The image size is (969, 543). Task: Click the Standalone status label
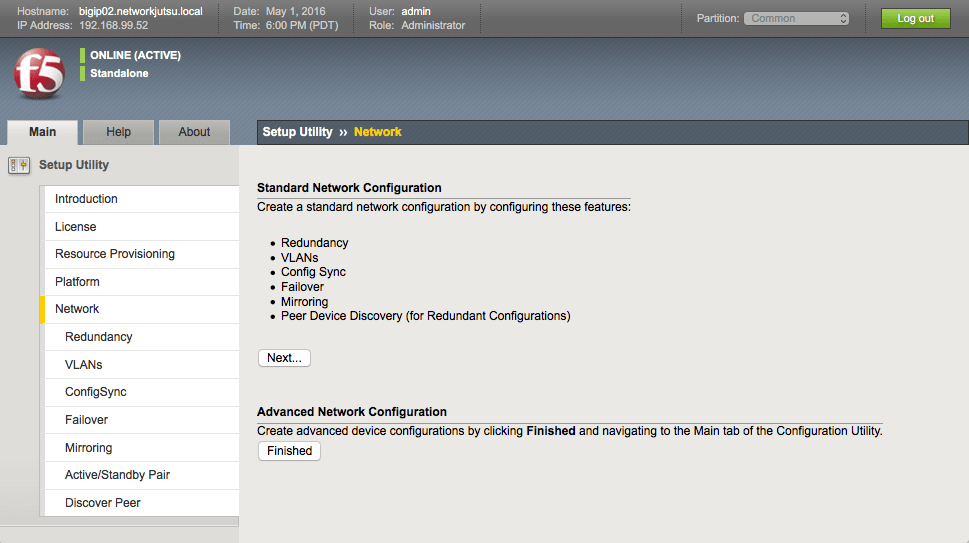[119, 74]
